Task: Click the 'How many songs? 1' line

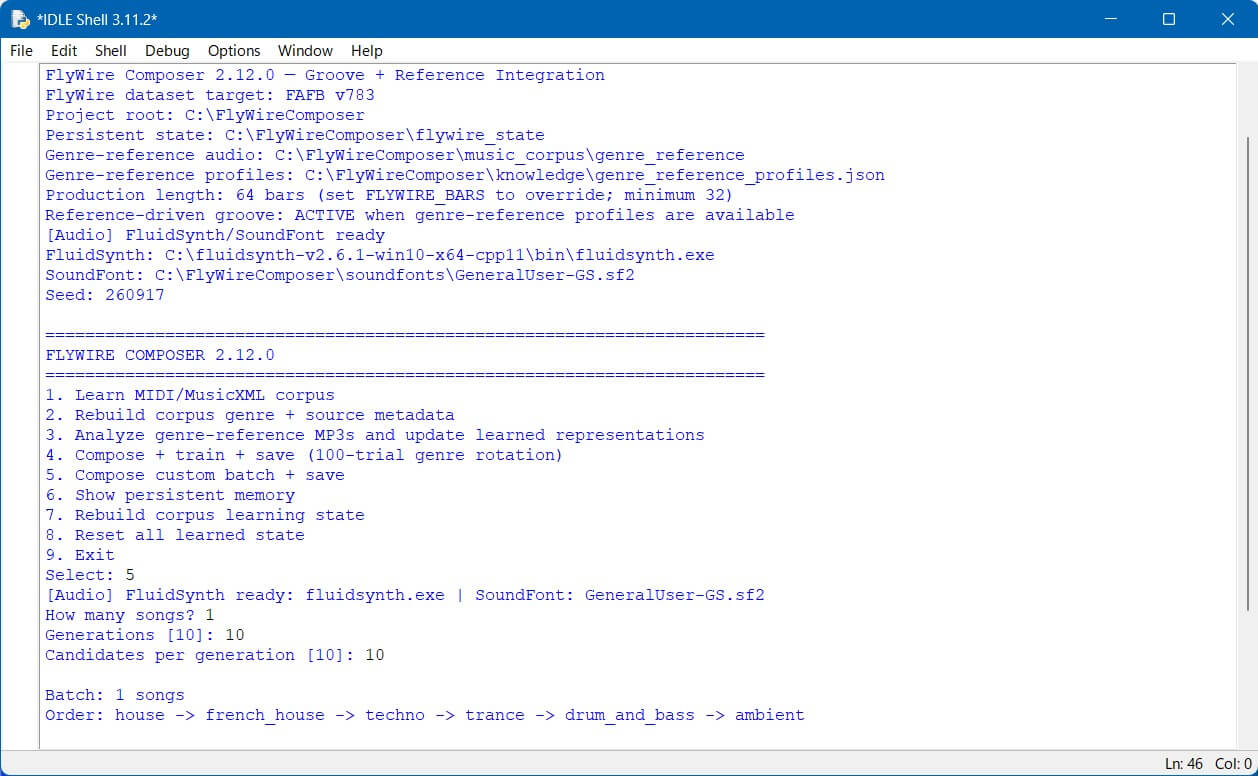Action: pos(130,615)
